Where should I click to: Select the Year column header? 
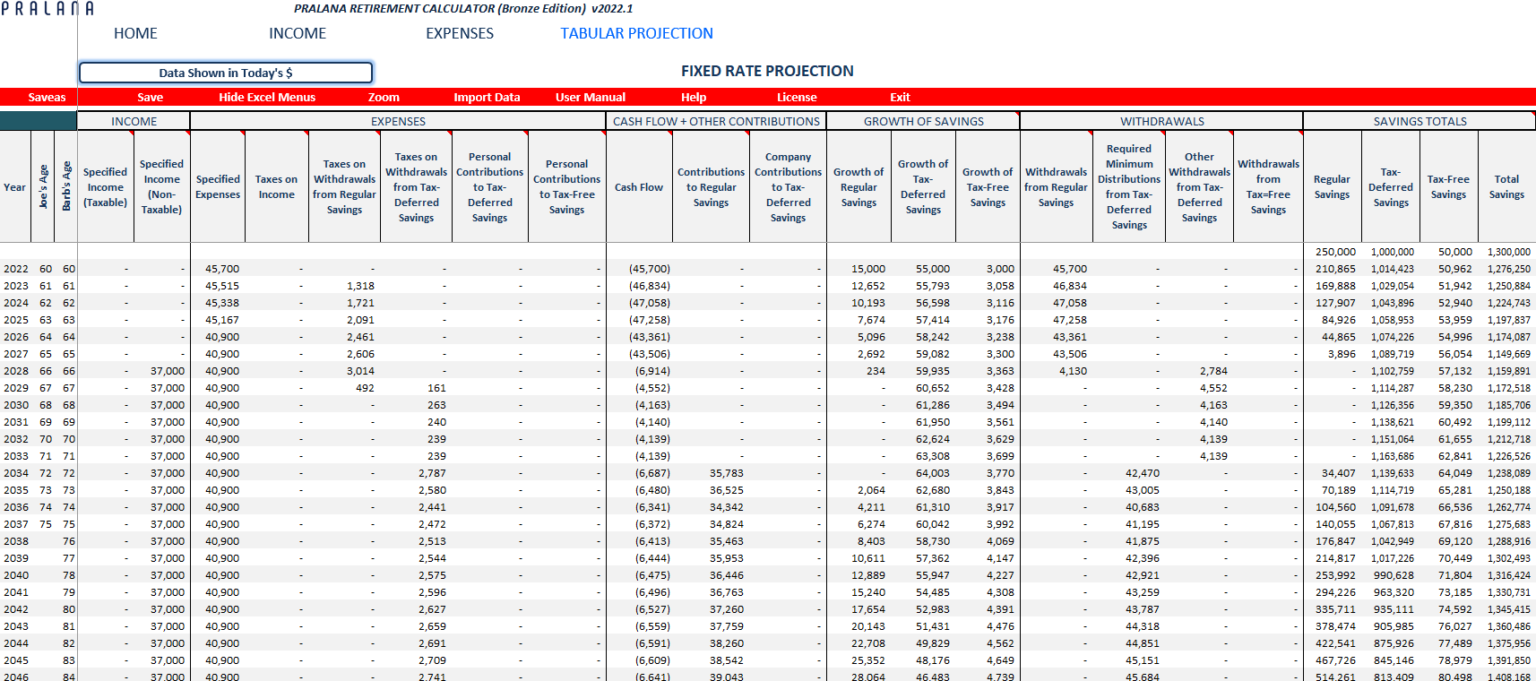(x=14, y=184)
